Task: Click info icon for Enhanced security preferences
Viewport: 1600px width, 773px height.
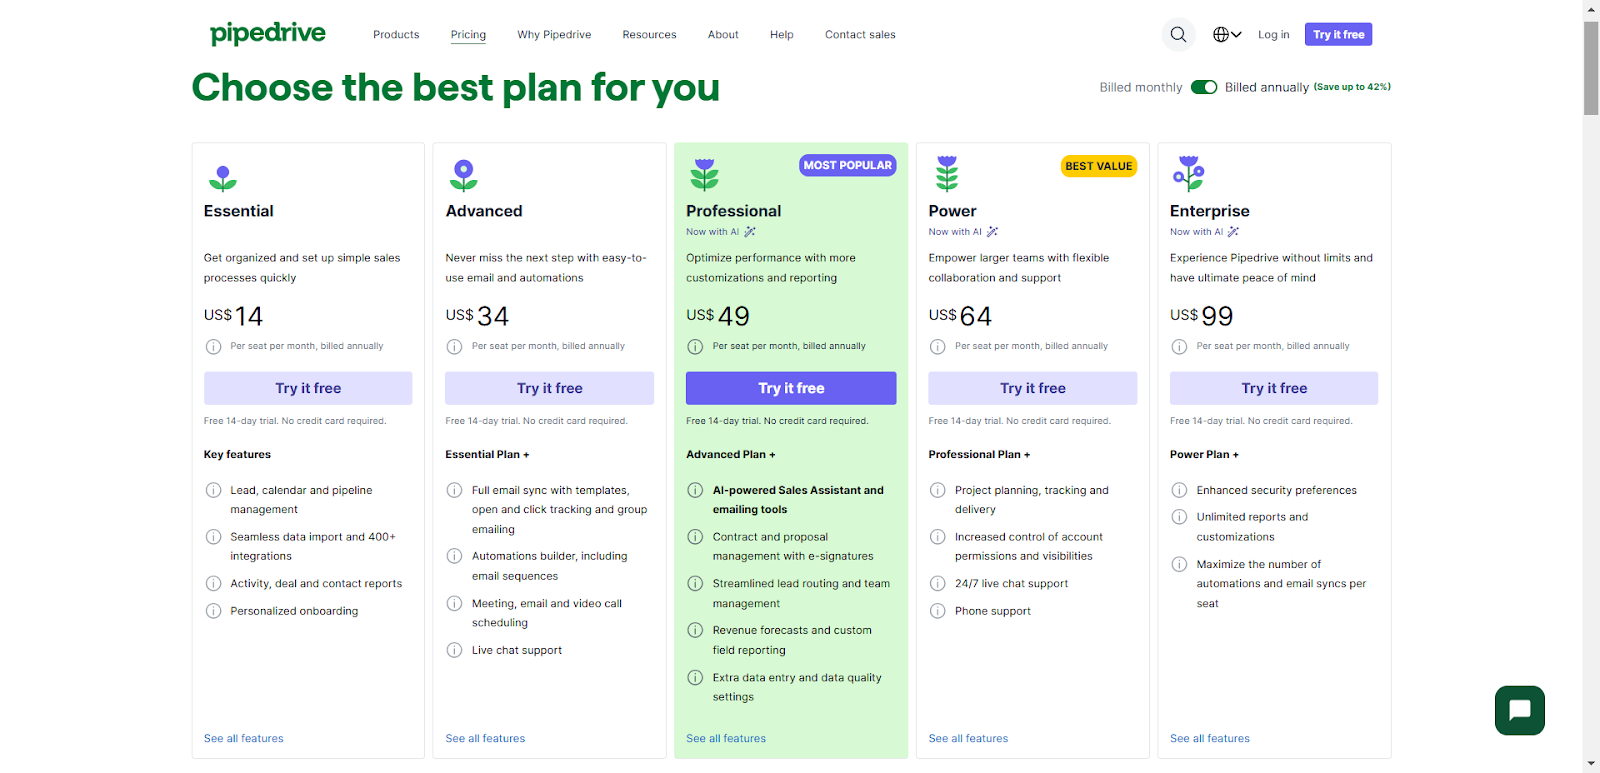Action: coord(1179,490)
